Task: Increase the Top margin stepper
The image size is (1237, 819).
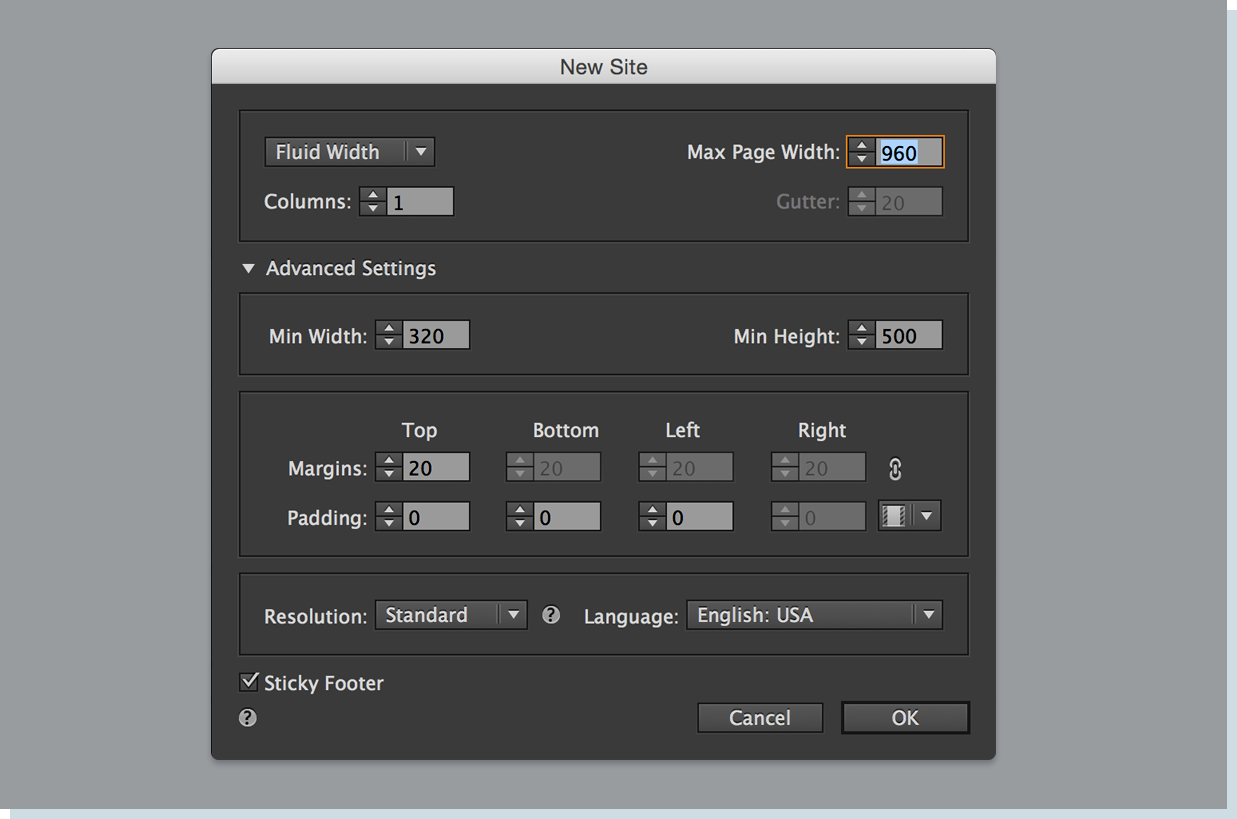Action: pyautogui.click(x=389, y=461)
